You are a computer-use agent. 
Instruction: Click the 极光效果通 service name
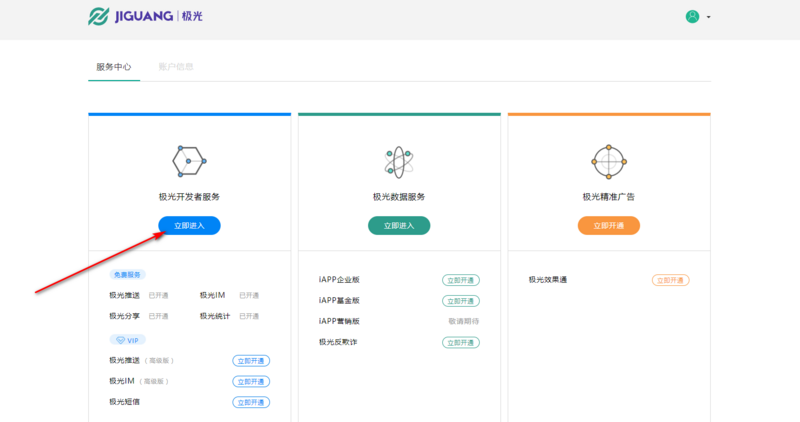(548, 280)
